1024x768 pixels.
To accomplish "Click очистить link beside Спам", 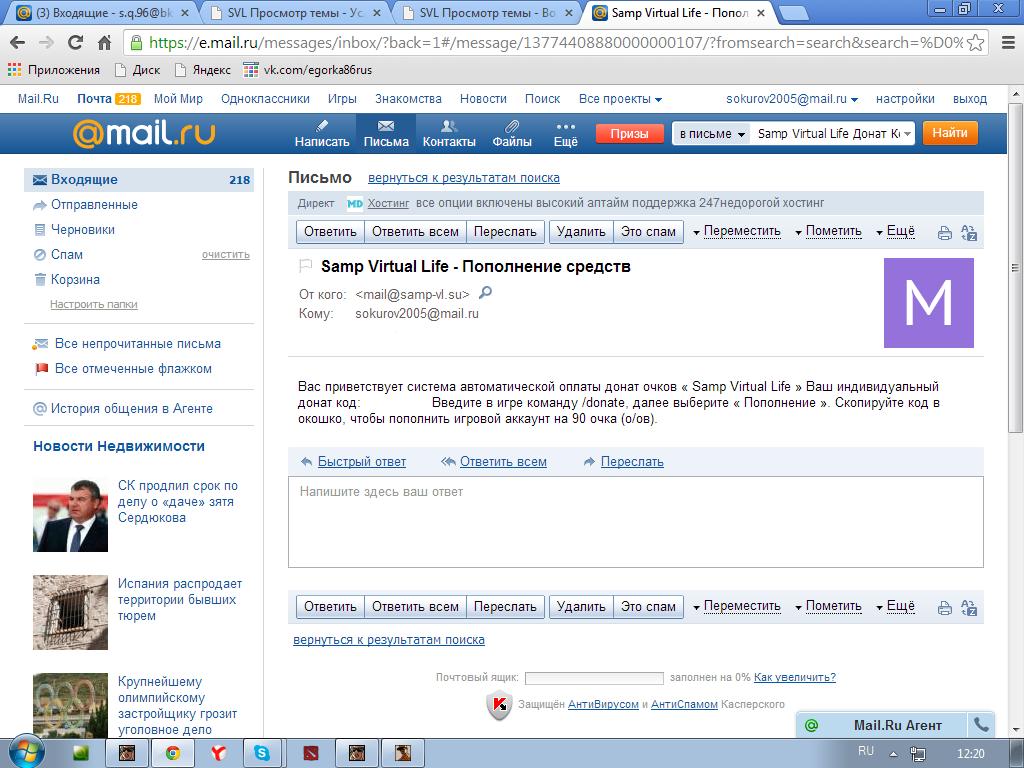I will [226, 255].
